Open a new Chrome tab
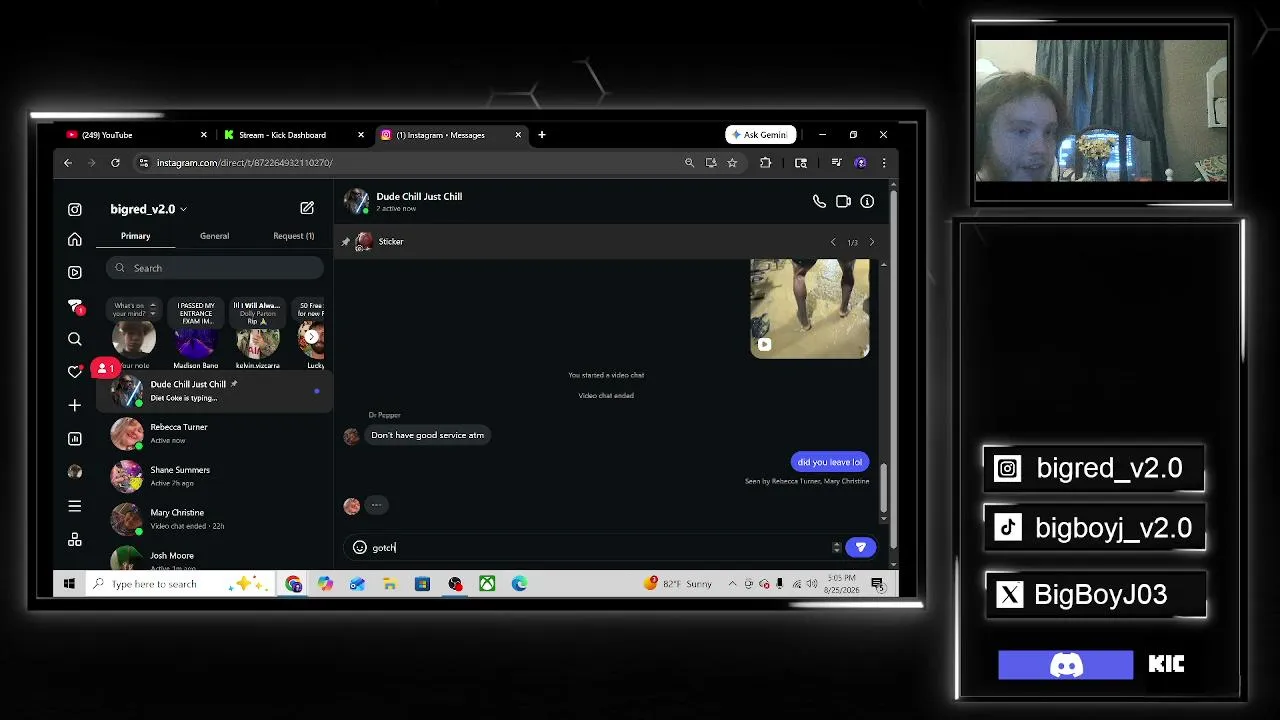 541,135
